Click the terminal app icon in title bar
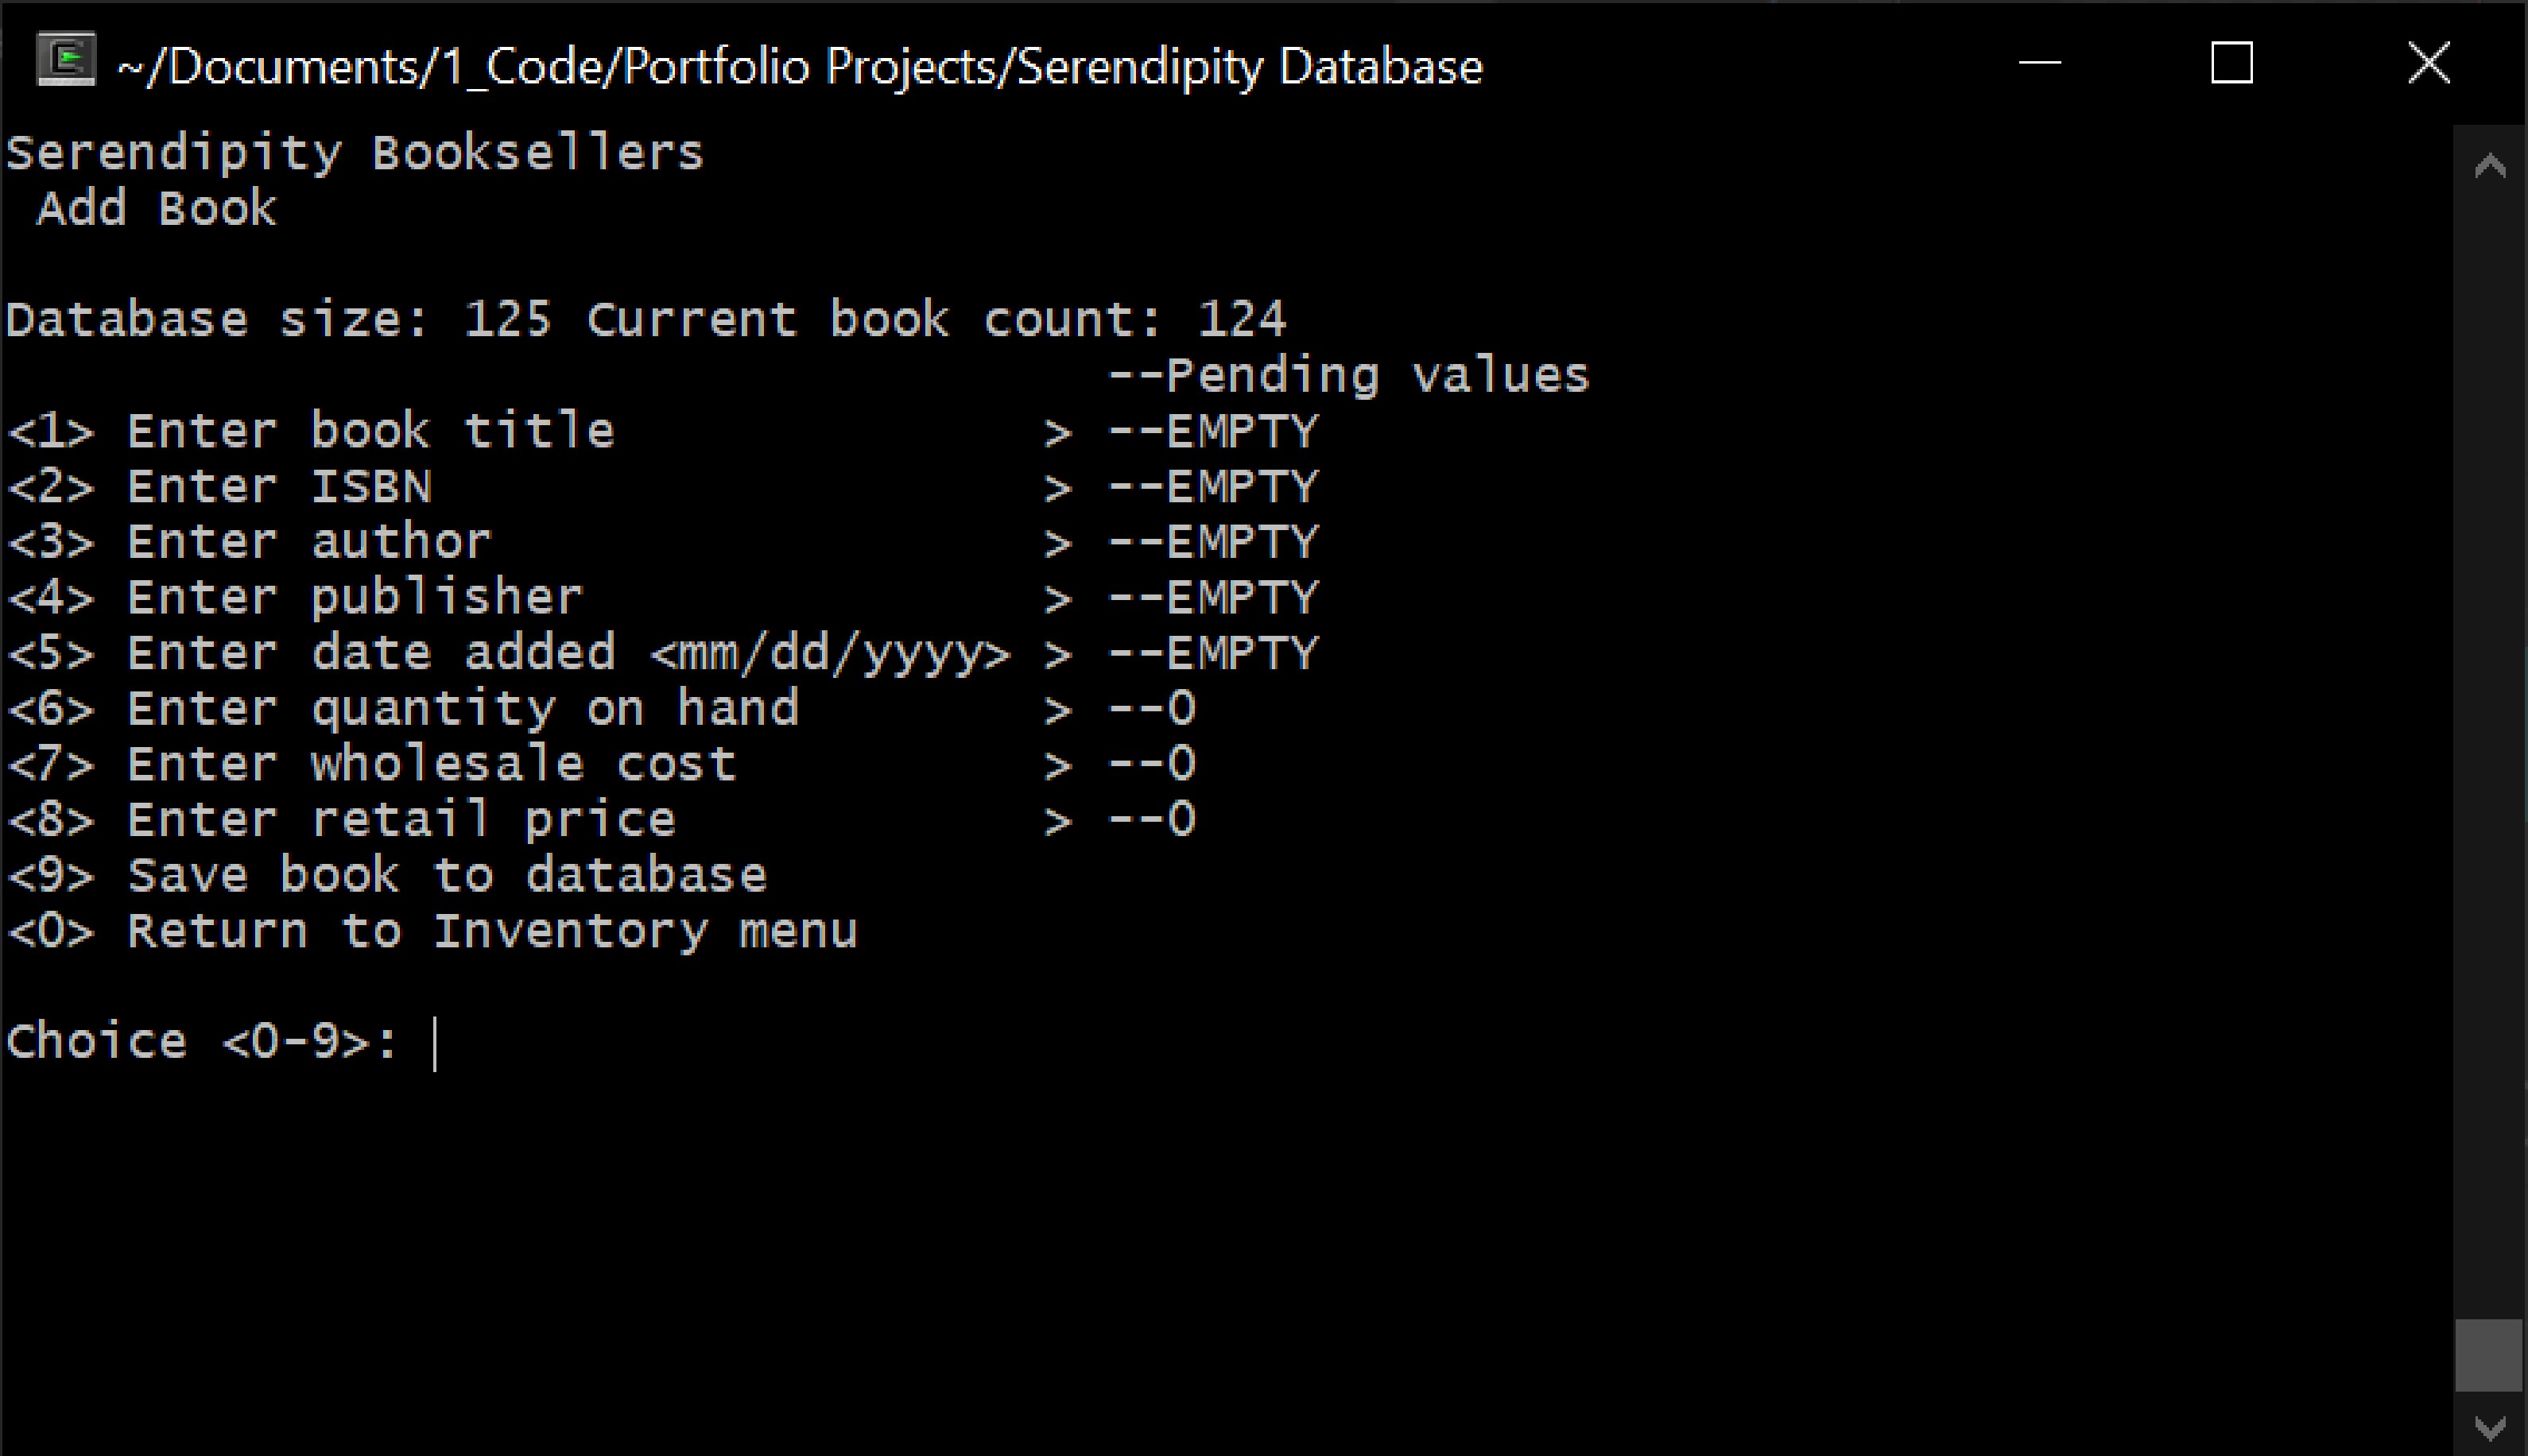The width and height of the screenshot is (2528, 1456). click(66, 60)
